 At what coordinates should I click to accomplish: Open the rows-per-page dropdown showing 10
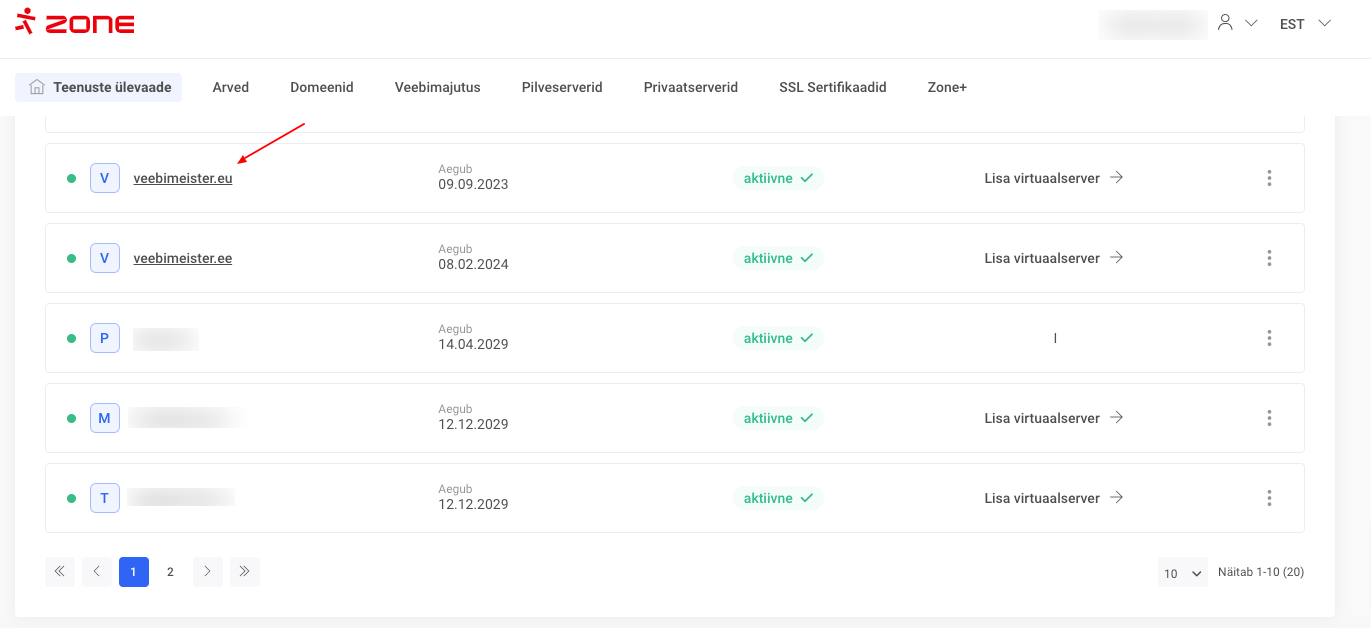[x=1182, y=573]
